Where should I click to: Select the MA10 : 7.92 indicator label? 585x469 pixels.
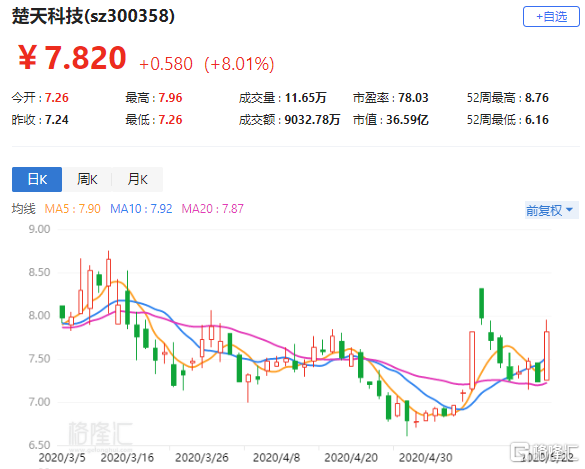pyautogui.click(x=141, y=209)
